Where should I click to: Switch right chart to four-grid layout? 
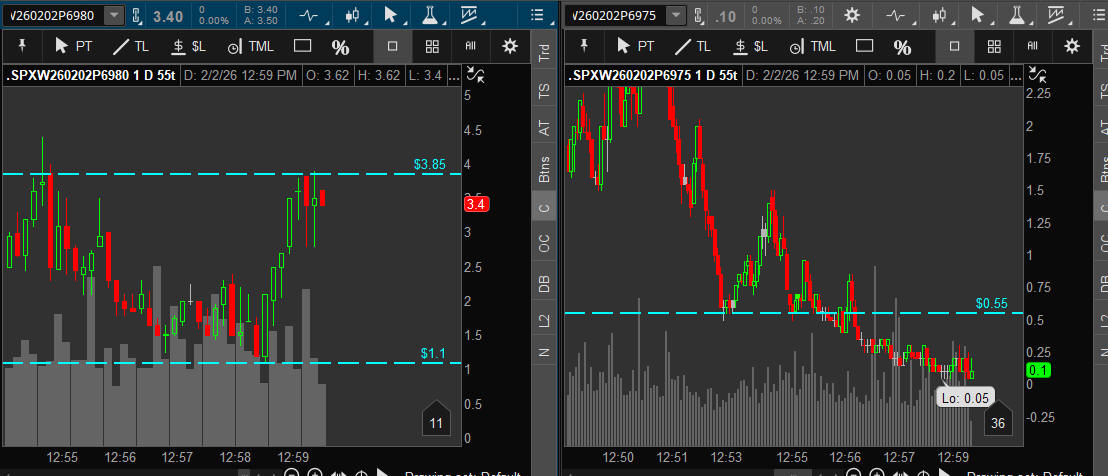click(993, 46)
